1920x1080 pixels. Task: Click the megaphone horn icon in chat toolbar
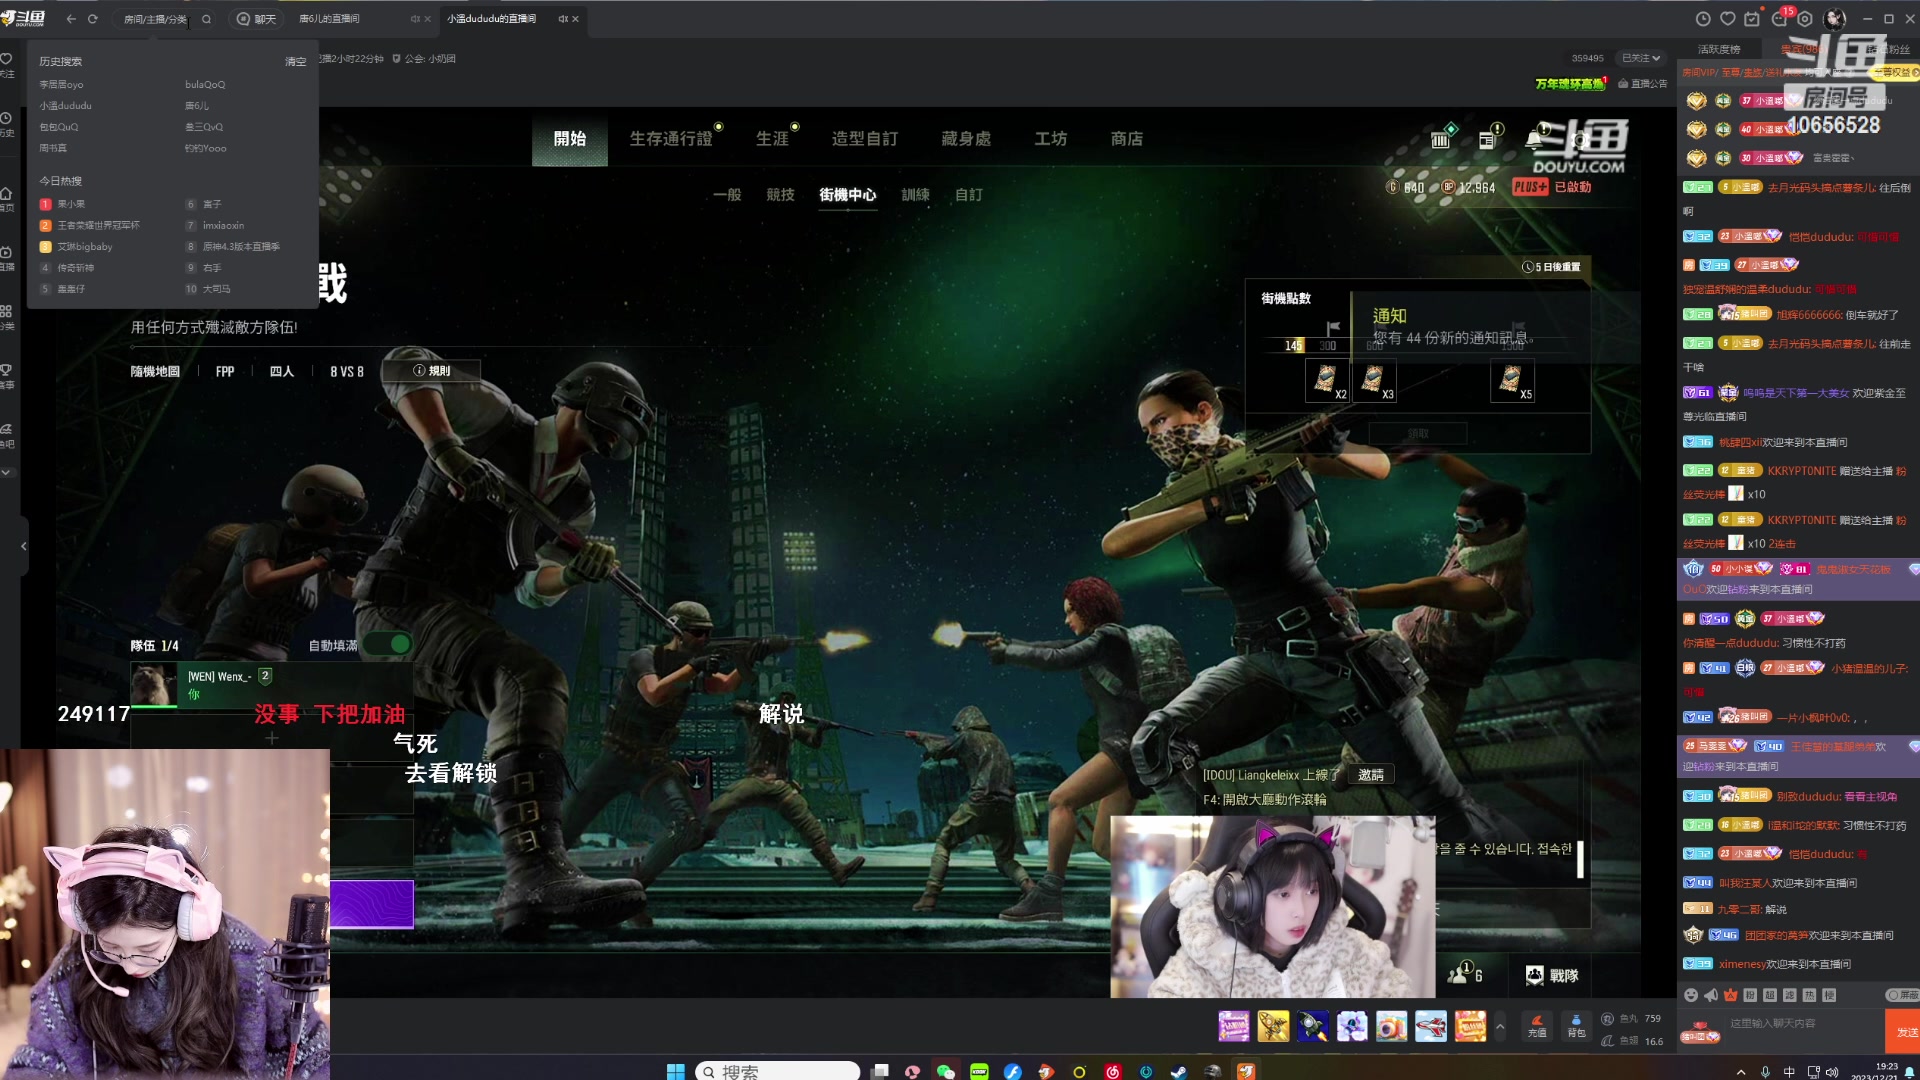pos(1711,995)
